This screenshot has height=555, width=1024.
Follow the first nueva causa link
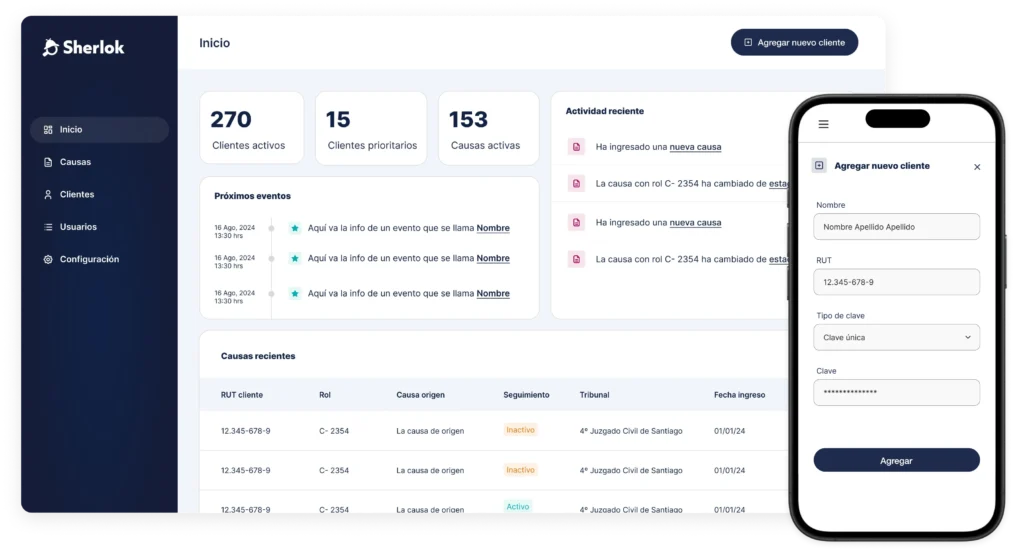(695, 147)
